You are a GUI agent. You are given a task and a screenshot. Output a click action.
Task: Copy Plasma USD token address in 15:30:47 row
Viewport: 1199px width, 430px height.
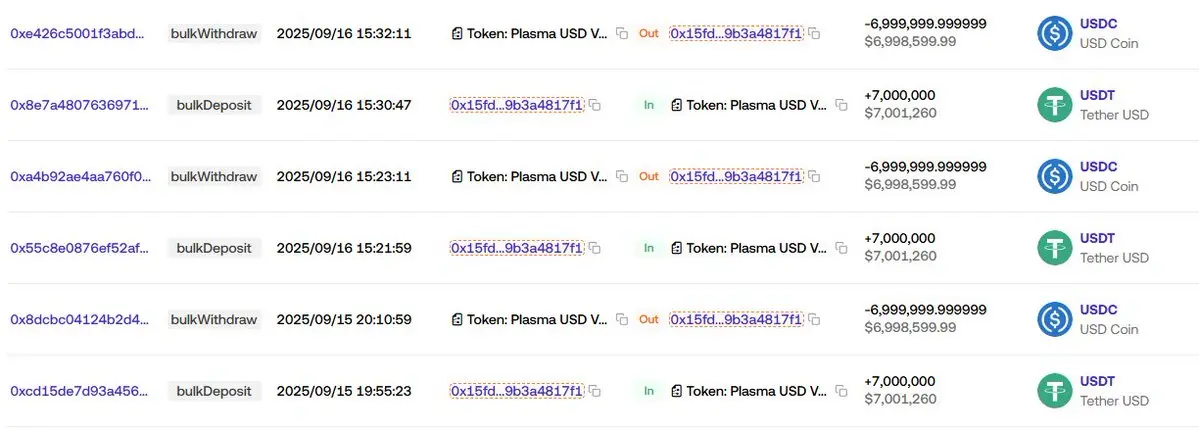[841, 105]
